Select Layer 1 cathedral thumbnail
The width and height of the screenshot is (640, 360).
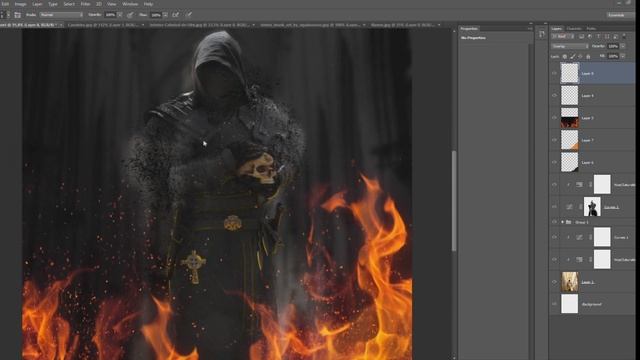click(x=569, y=282)
